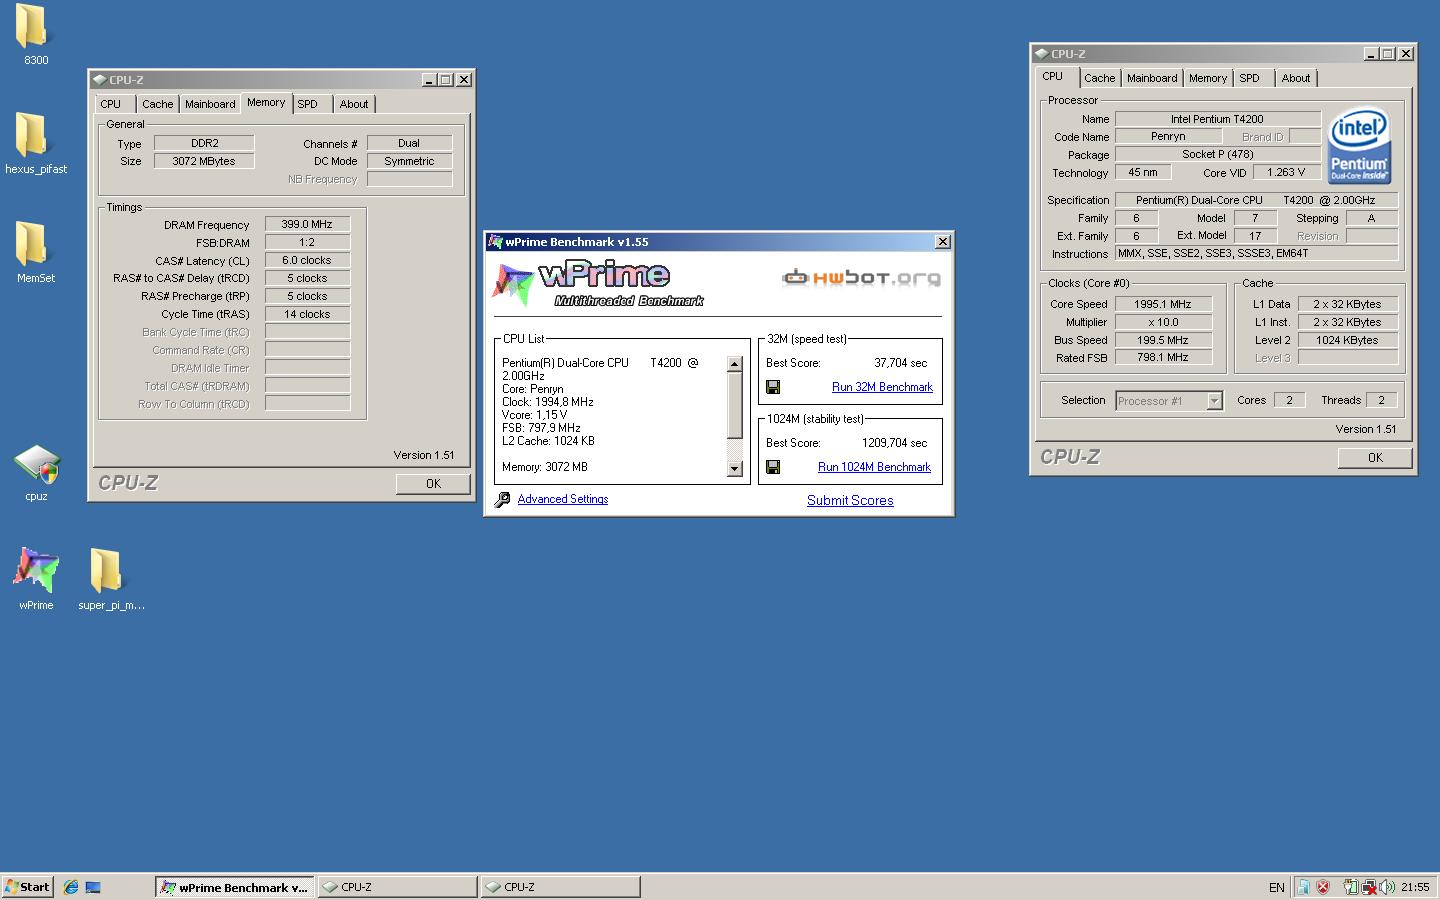This screenshot has height=900, width=1440.
Task: Open About tab in processor CPU-Z window
Action: point(1296,78)
